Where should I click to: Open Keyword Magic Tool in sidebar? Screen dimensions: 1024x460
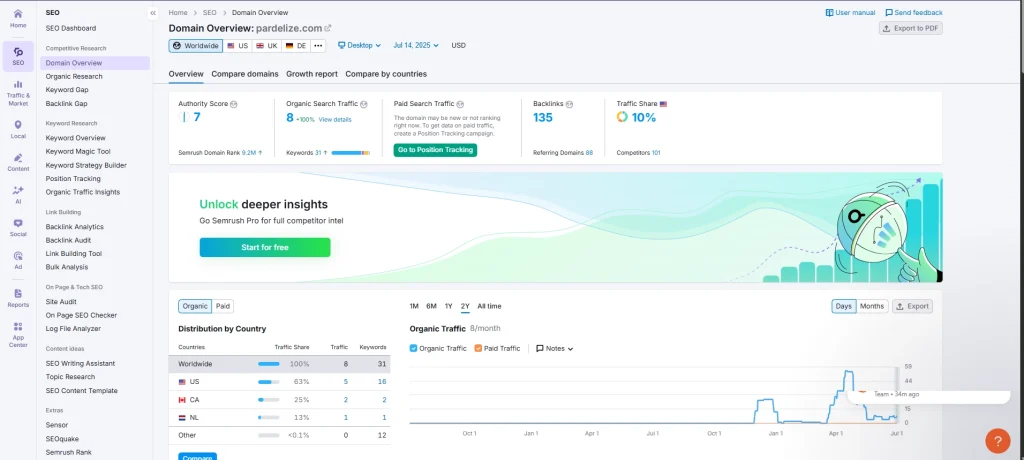78,151
